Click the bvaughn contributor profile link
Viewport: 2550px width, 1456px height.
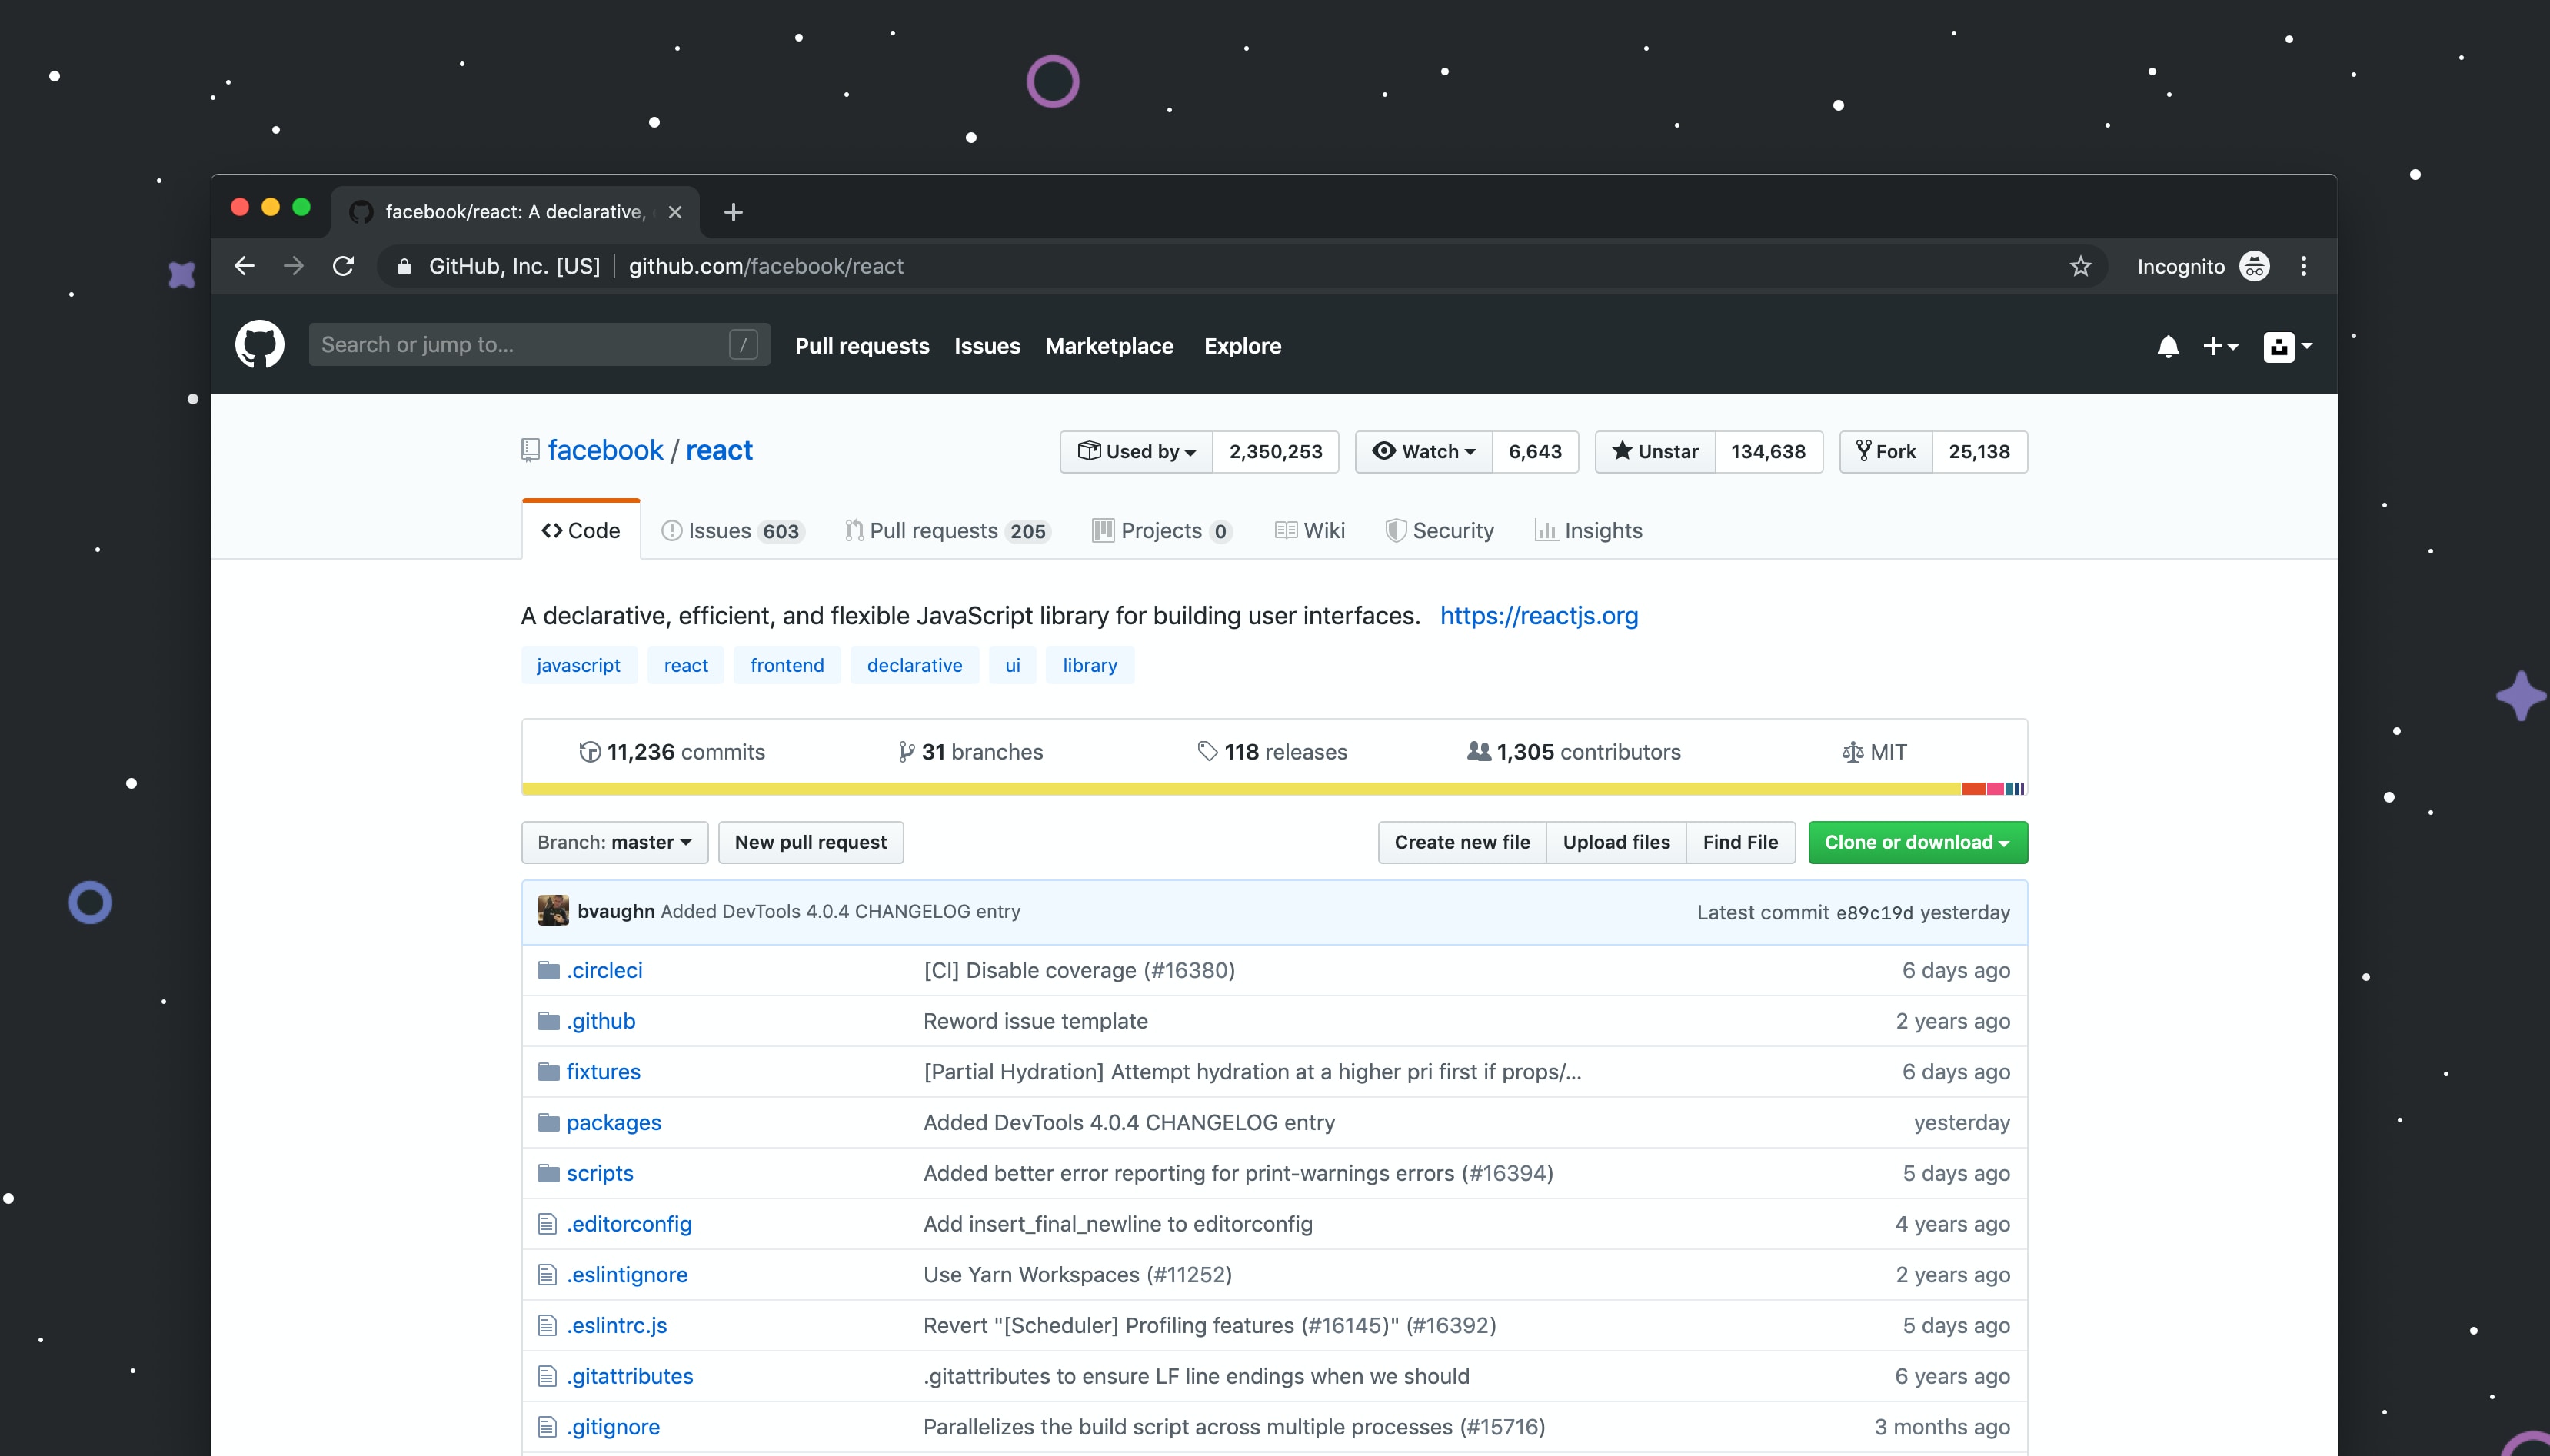[x=613, y=910]
